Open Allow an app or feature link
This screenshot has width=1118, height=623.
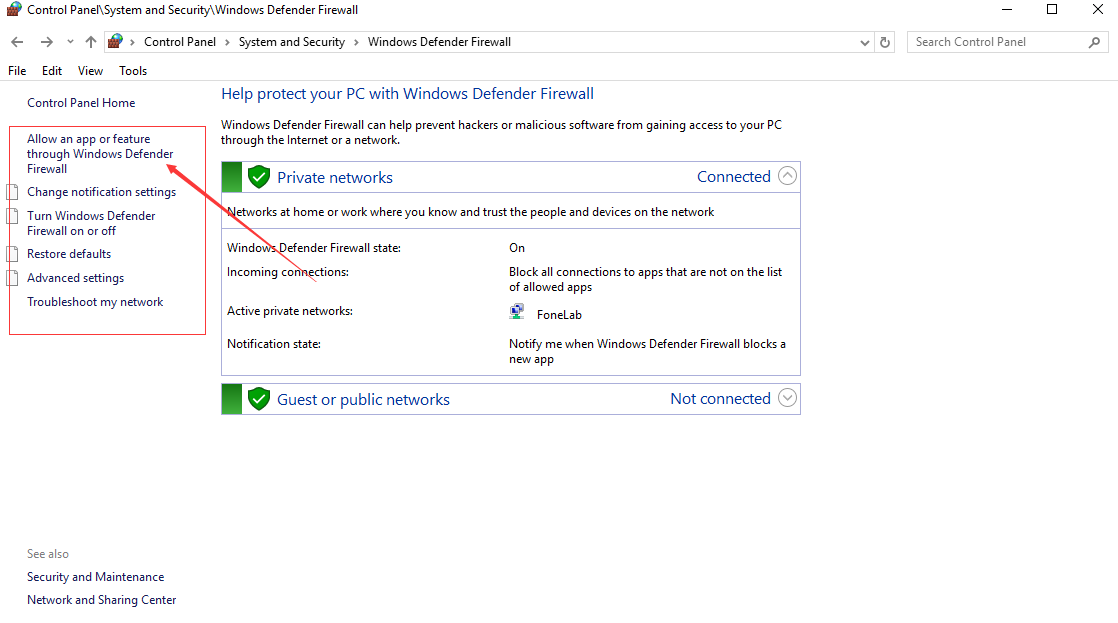[100, 154]
